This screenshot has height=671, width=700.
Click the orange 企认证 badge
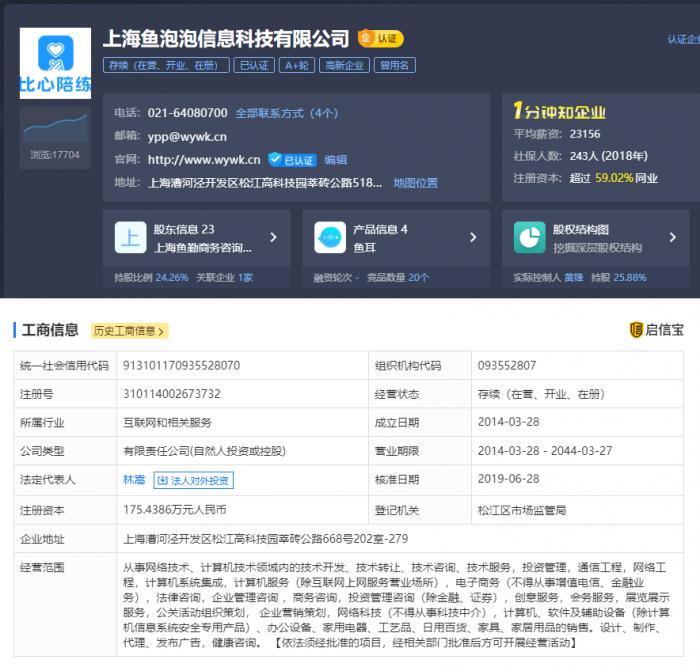(380, 38)
